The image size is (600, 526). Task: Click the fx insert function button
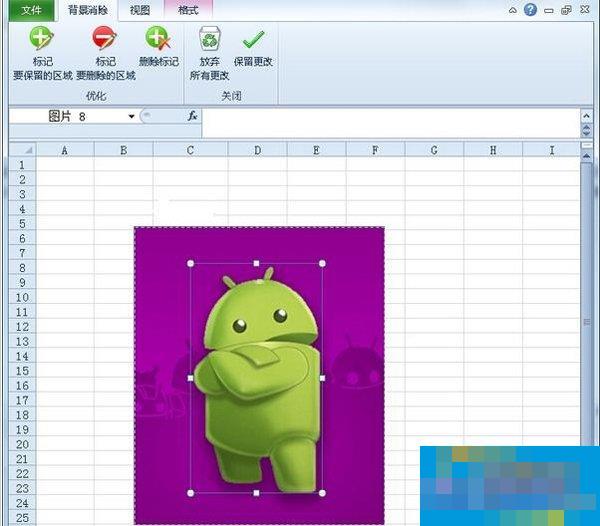click(x=192, y=116)
